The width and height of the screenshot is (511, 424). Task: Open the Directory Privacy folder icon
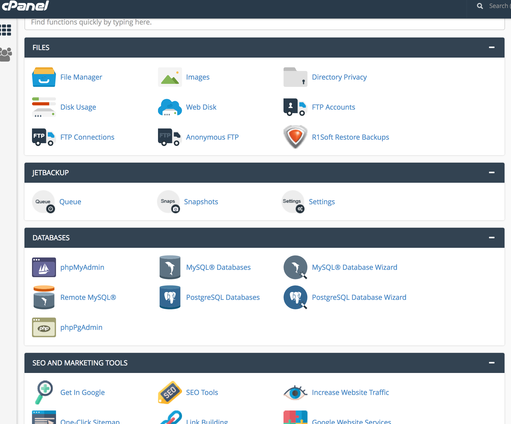(x=295, y=77)
